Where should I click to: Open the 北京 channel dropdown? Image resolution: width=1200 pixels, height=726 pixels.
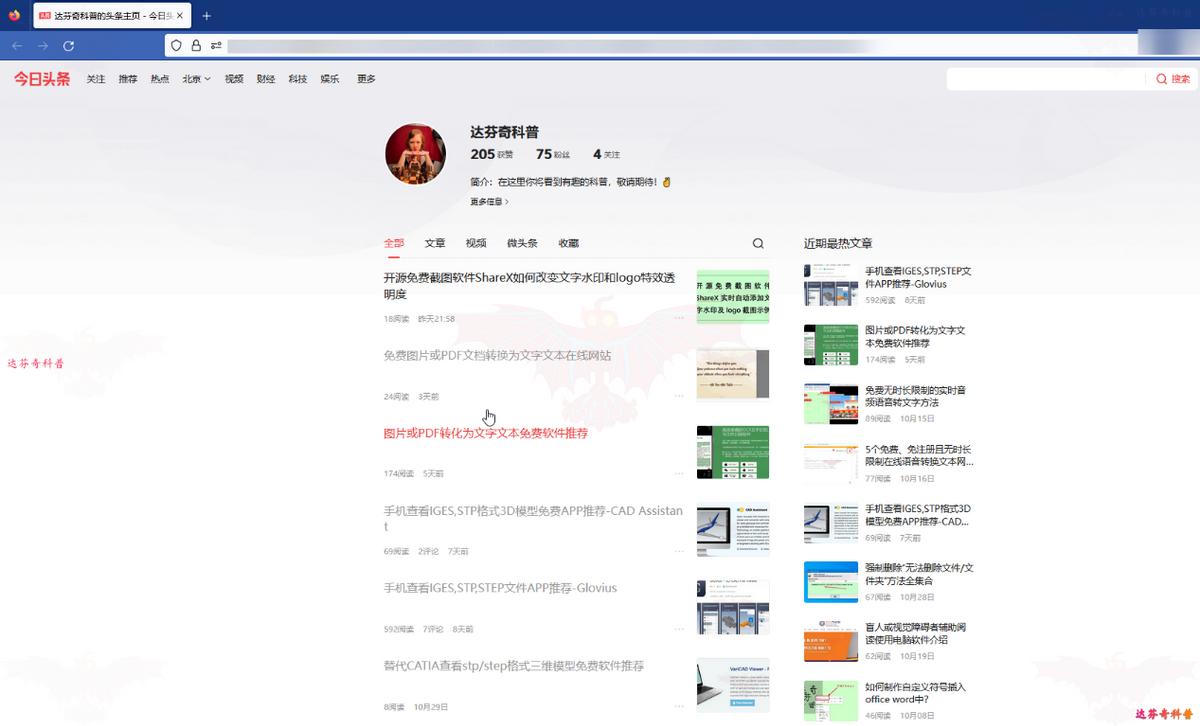[196, 78]
